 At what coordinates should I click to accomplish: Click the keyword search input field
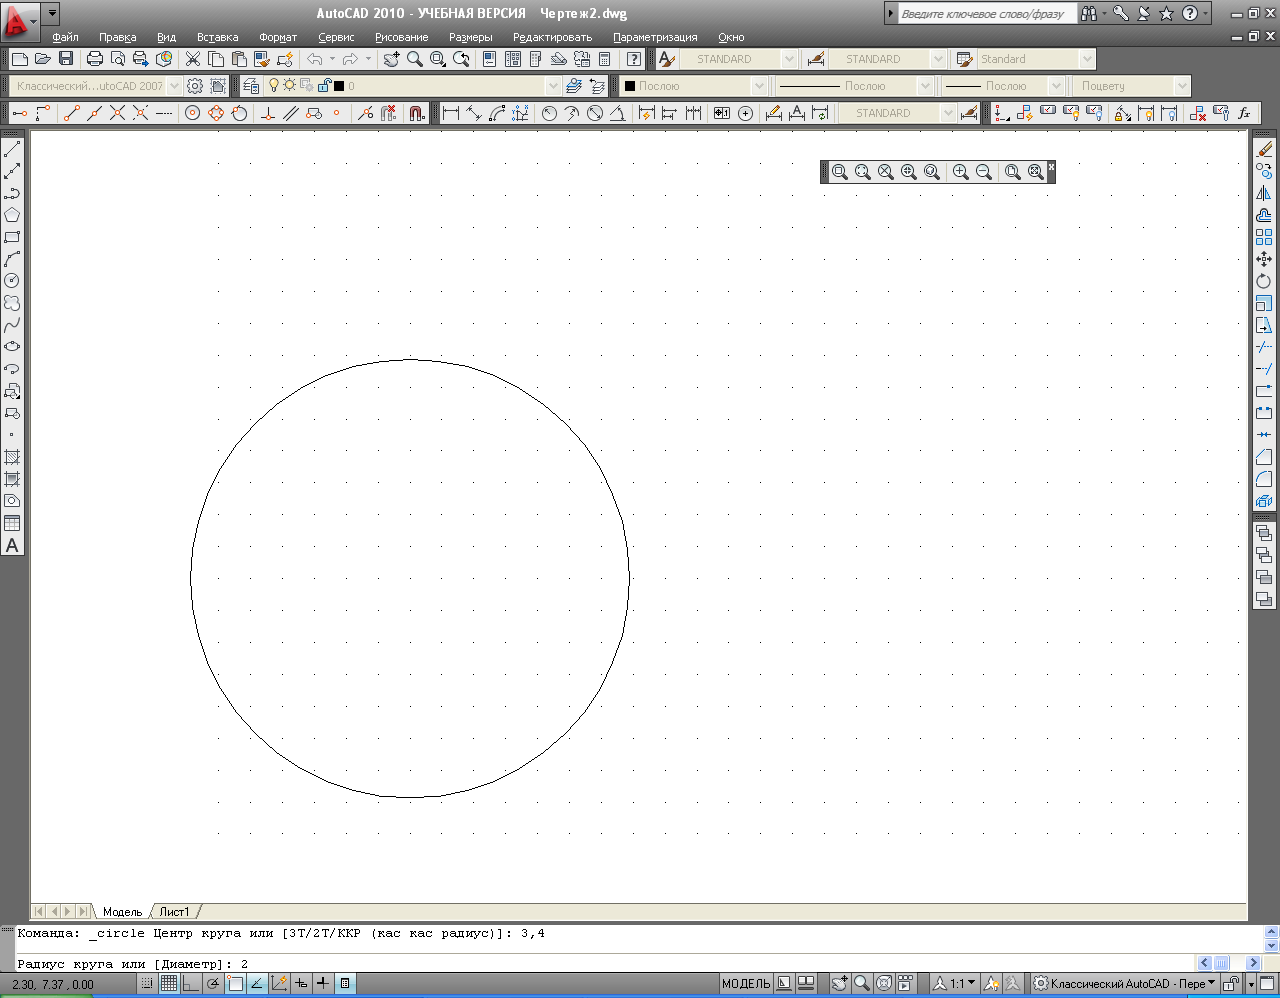987,14
